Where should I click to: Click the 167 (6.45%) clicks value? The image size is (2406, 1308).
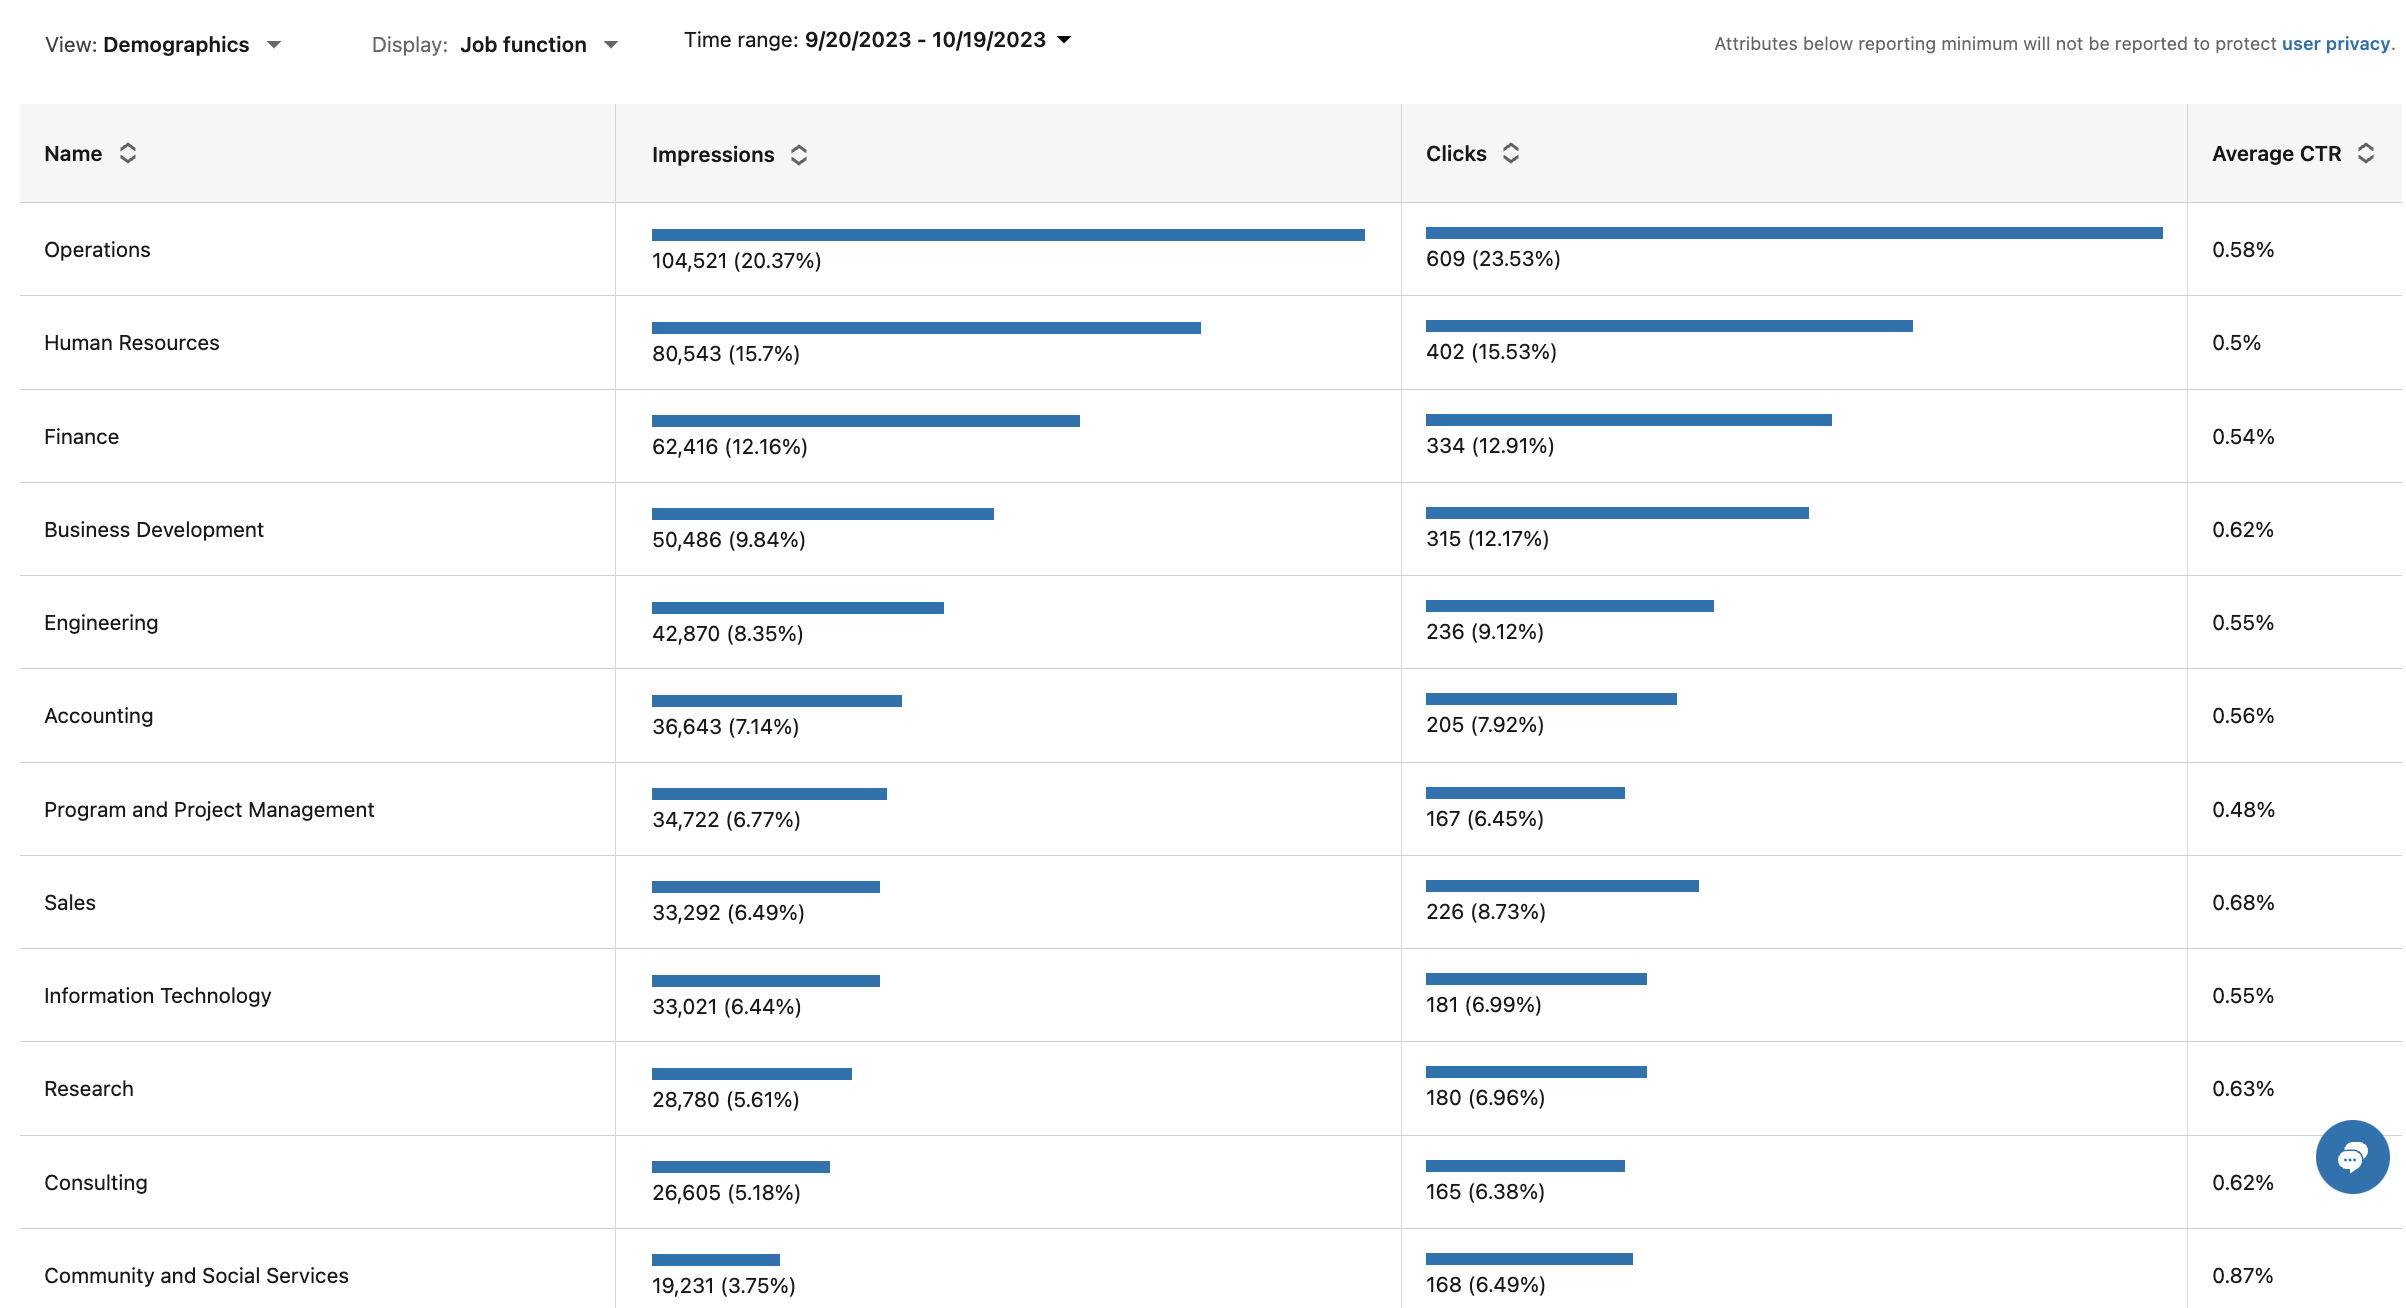click(1485, 819)
